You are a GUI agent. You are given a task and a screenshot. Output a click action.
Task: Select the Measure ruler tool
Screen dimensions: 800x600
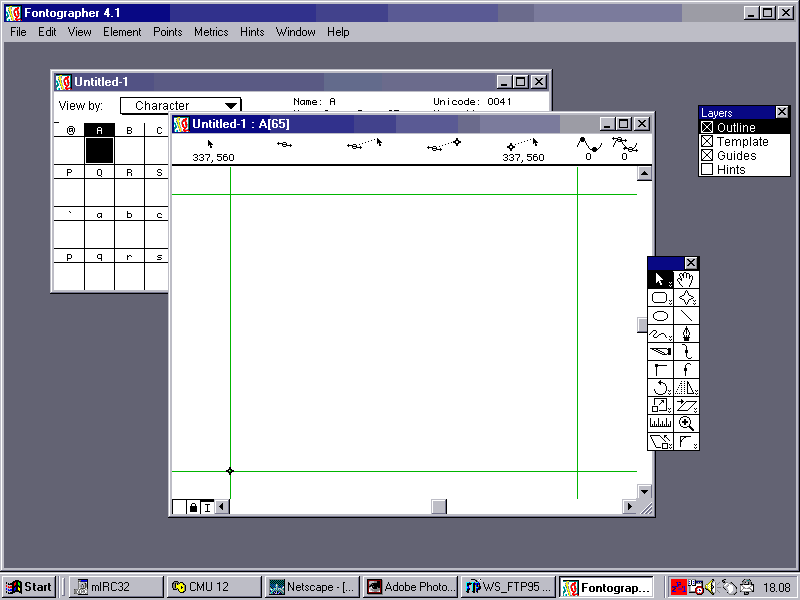click(660, 423)
